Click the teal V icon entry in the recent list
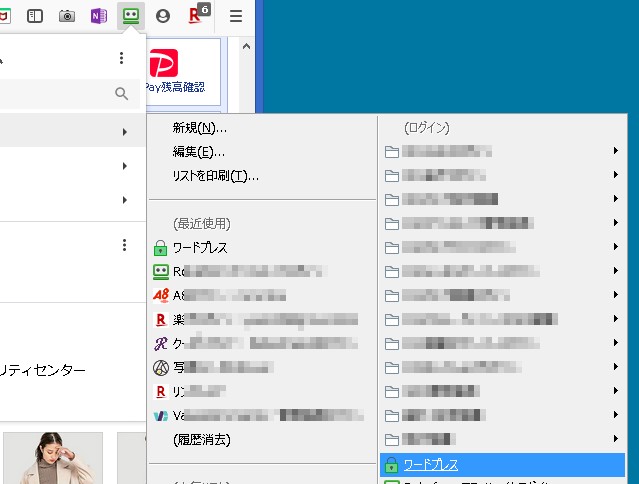The height and width of the screenshot is (484, 639). click(x=161, y=416)
